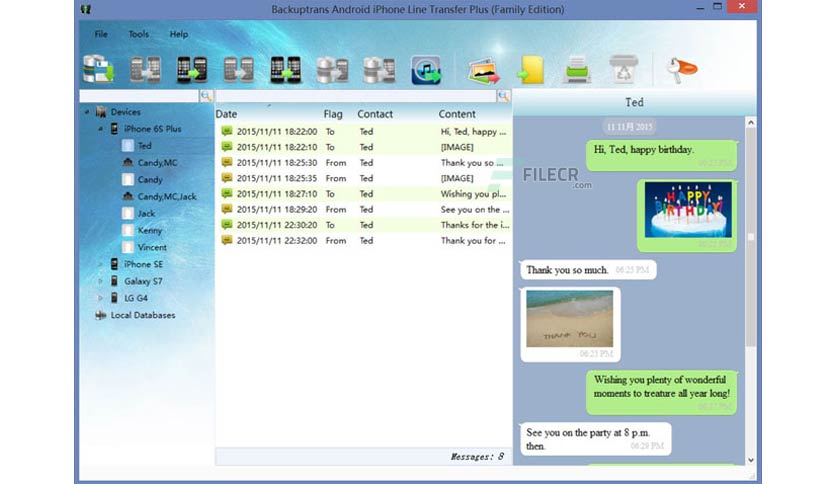Click the 'Wishing you plenty of wonderful' bubble
Screen dimensions: 836x484
[x=662, y=393]
